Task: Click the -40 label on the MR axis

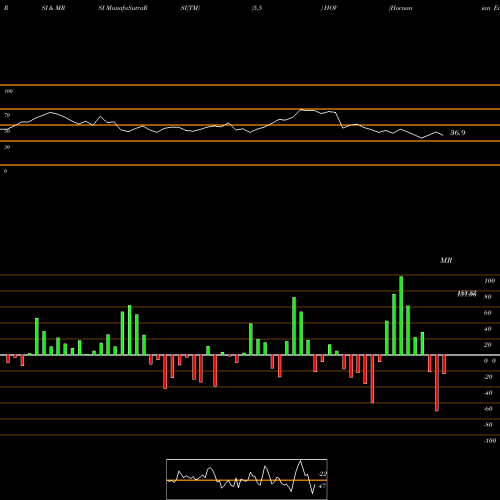Action: click(x=488, y=393)
